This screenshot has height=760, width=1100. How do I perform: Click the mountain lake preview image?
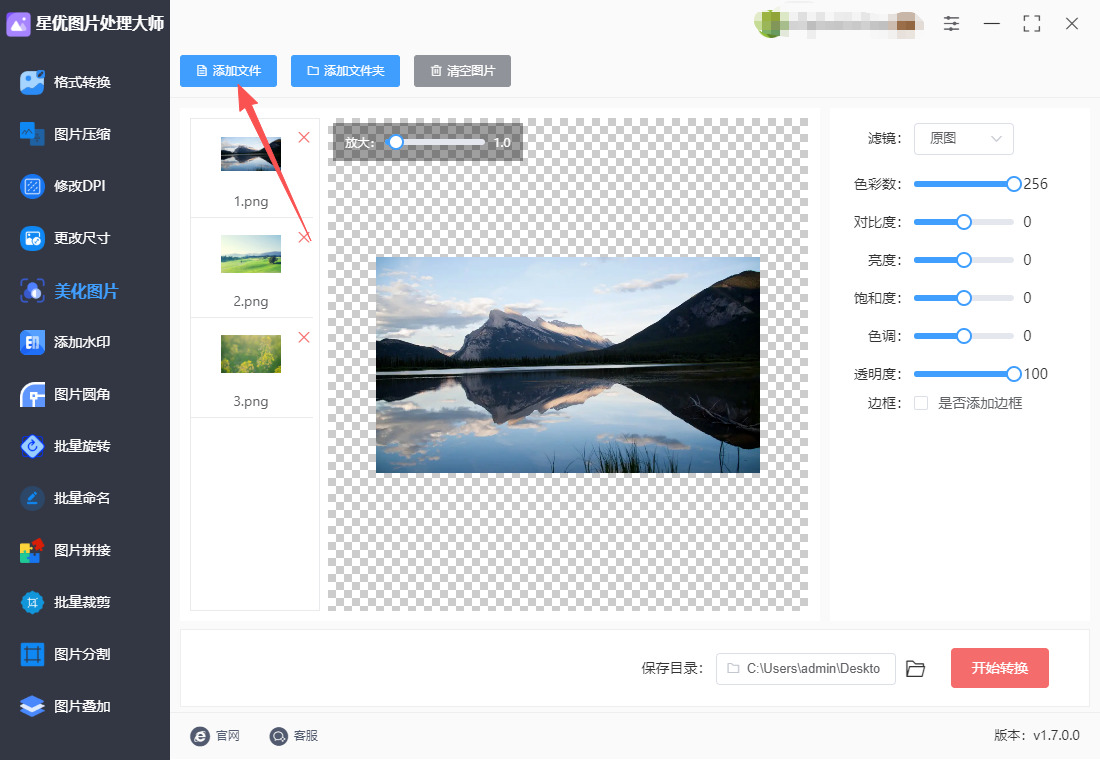pyautogui.click(x=568, y=365)
